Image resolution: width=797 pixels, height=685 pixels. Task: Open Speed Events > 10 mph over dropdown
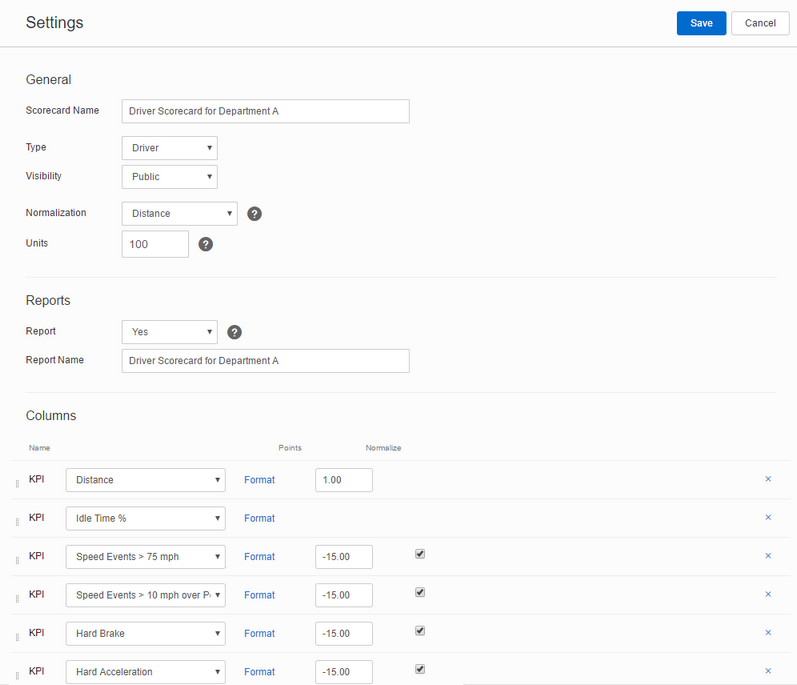[145, 595]
